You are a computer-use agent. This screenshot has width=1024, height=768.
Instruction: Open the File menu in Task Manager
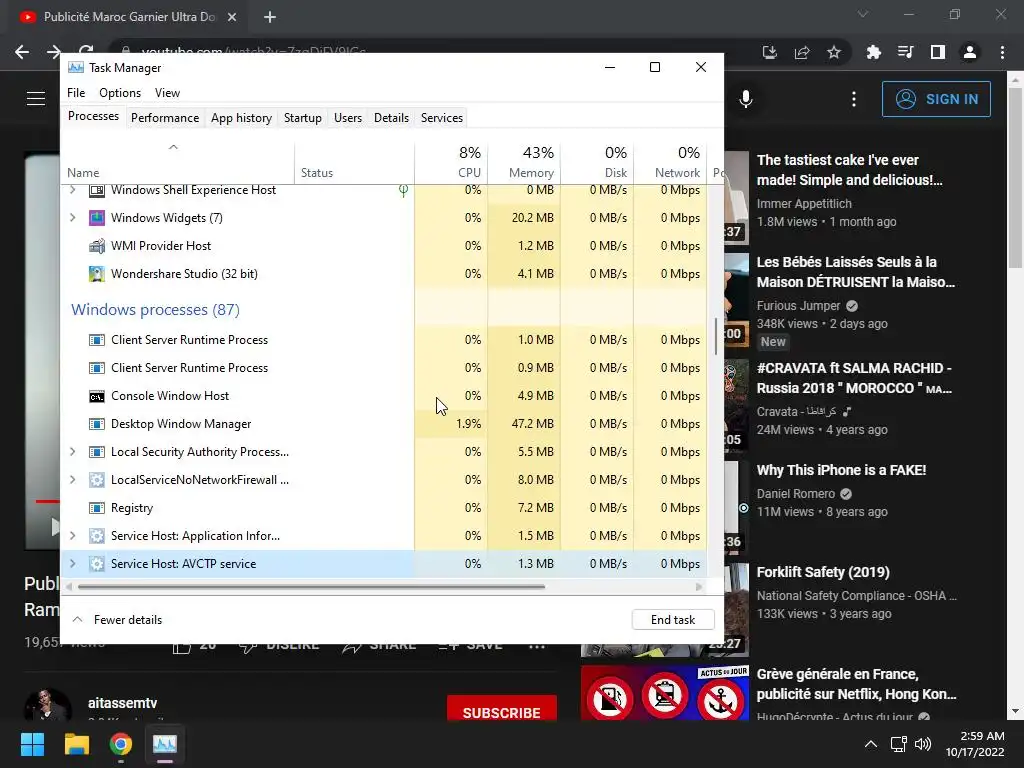click(x=76, y=93)
